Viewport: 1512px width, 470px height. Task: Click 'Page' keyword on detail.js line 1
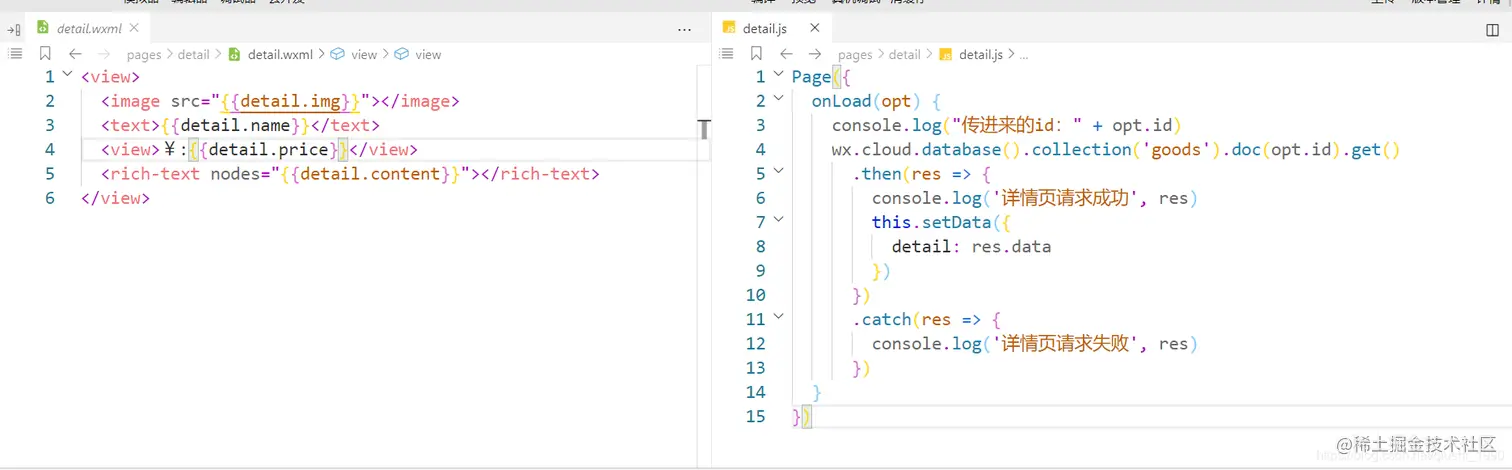pyautogui.click(x=811, y=77)
